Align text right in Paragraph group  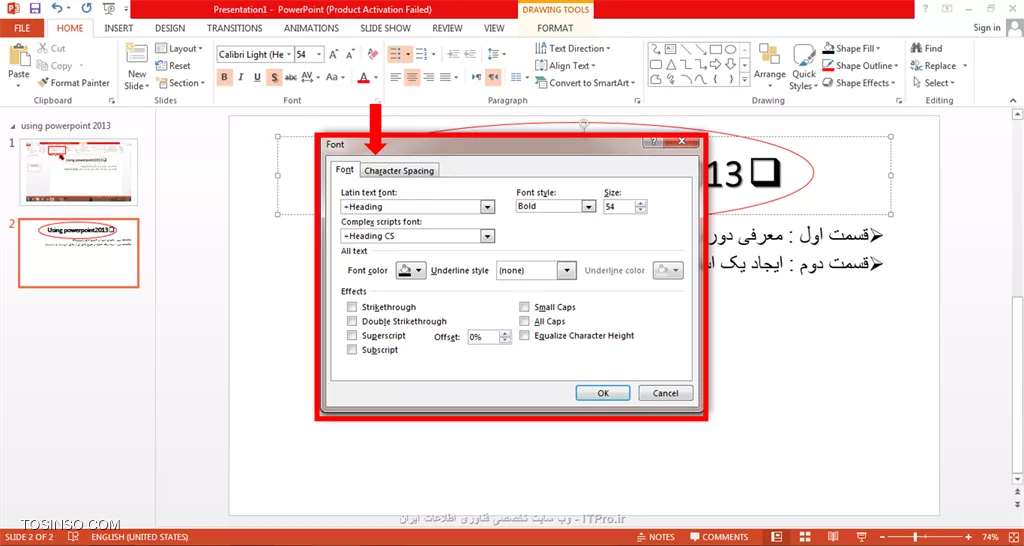(428, 78)
